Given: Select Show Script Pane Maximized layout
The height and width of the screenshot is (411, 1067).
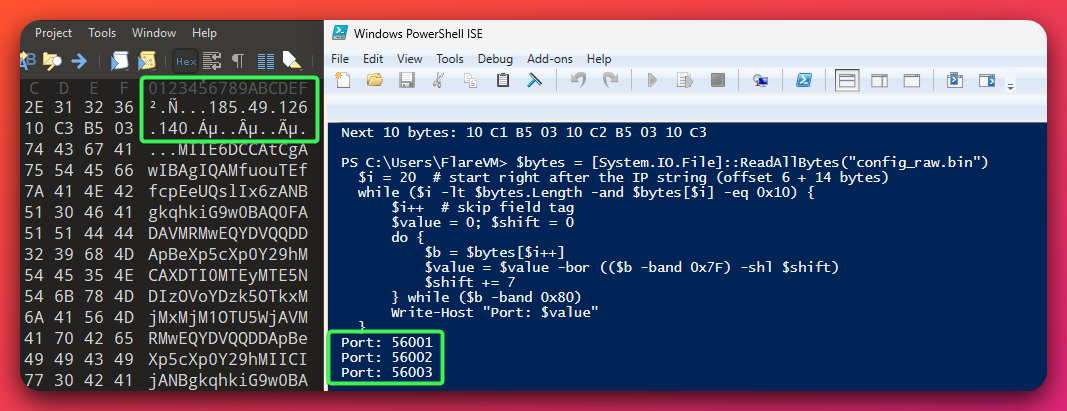Looking at the screenshot, I should pyautogui.click(x=912, y=81).
